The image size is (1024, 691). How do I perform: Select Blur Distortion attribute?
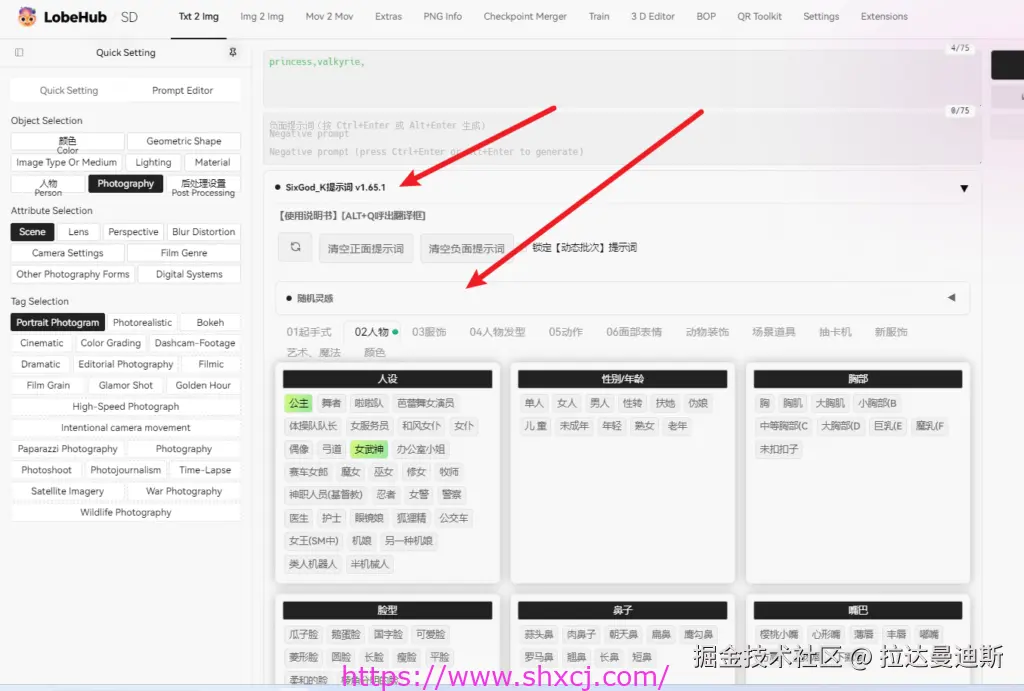coord(204,232)
